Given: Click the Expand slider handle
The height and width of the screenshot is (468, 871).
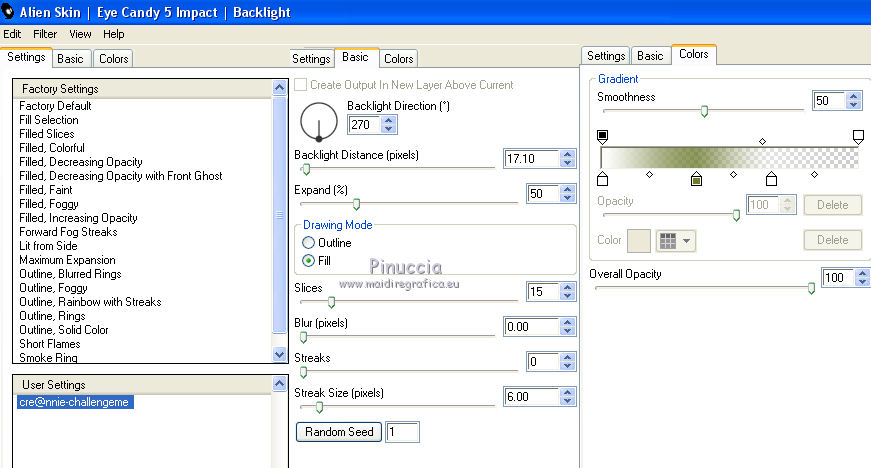Looking at the screenshot, I should [357, 204].
